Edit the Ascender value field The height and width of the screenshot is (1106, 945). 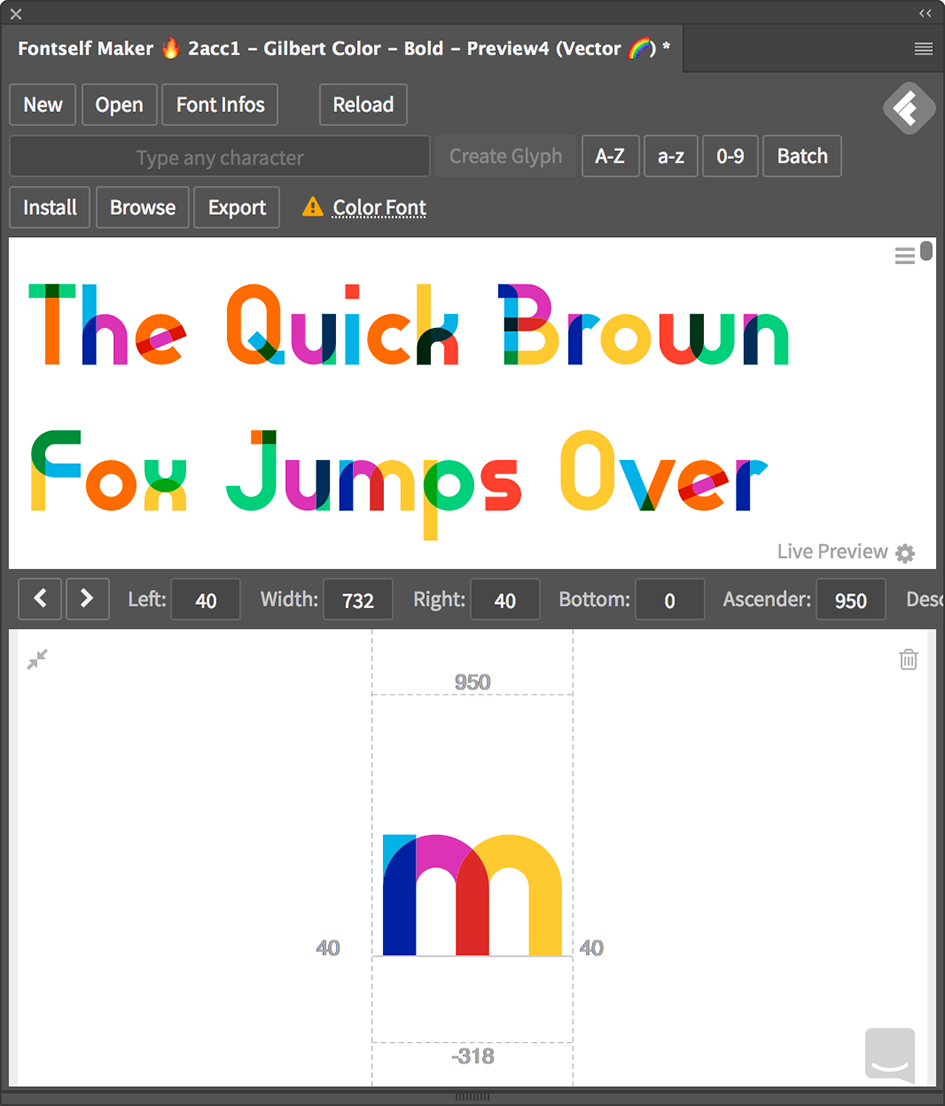pyautogui.click(x=850, y=600)
